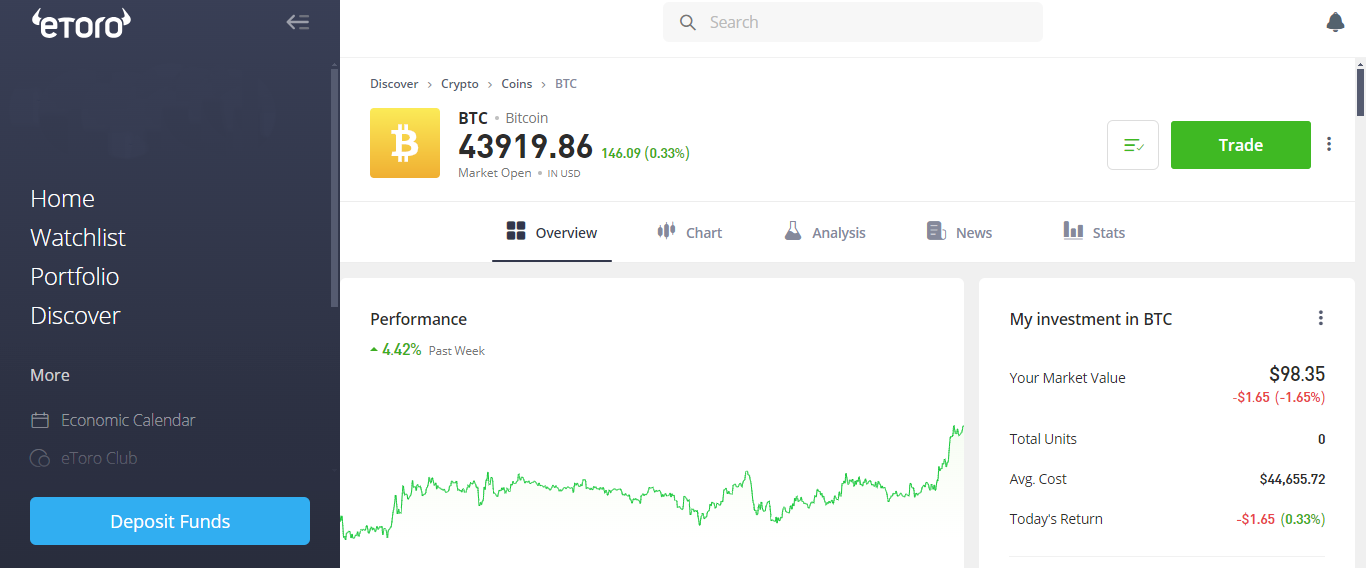Click the News document icon

(x=936, y=231)
